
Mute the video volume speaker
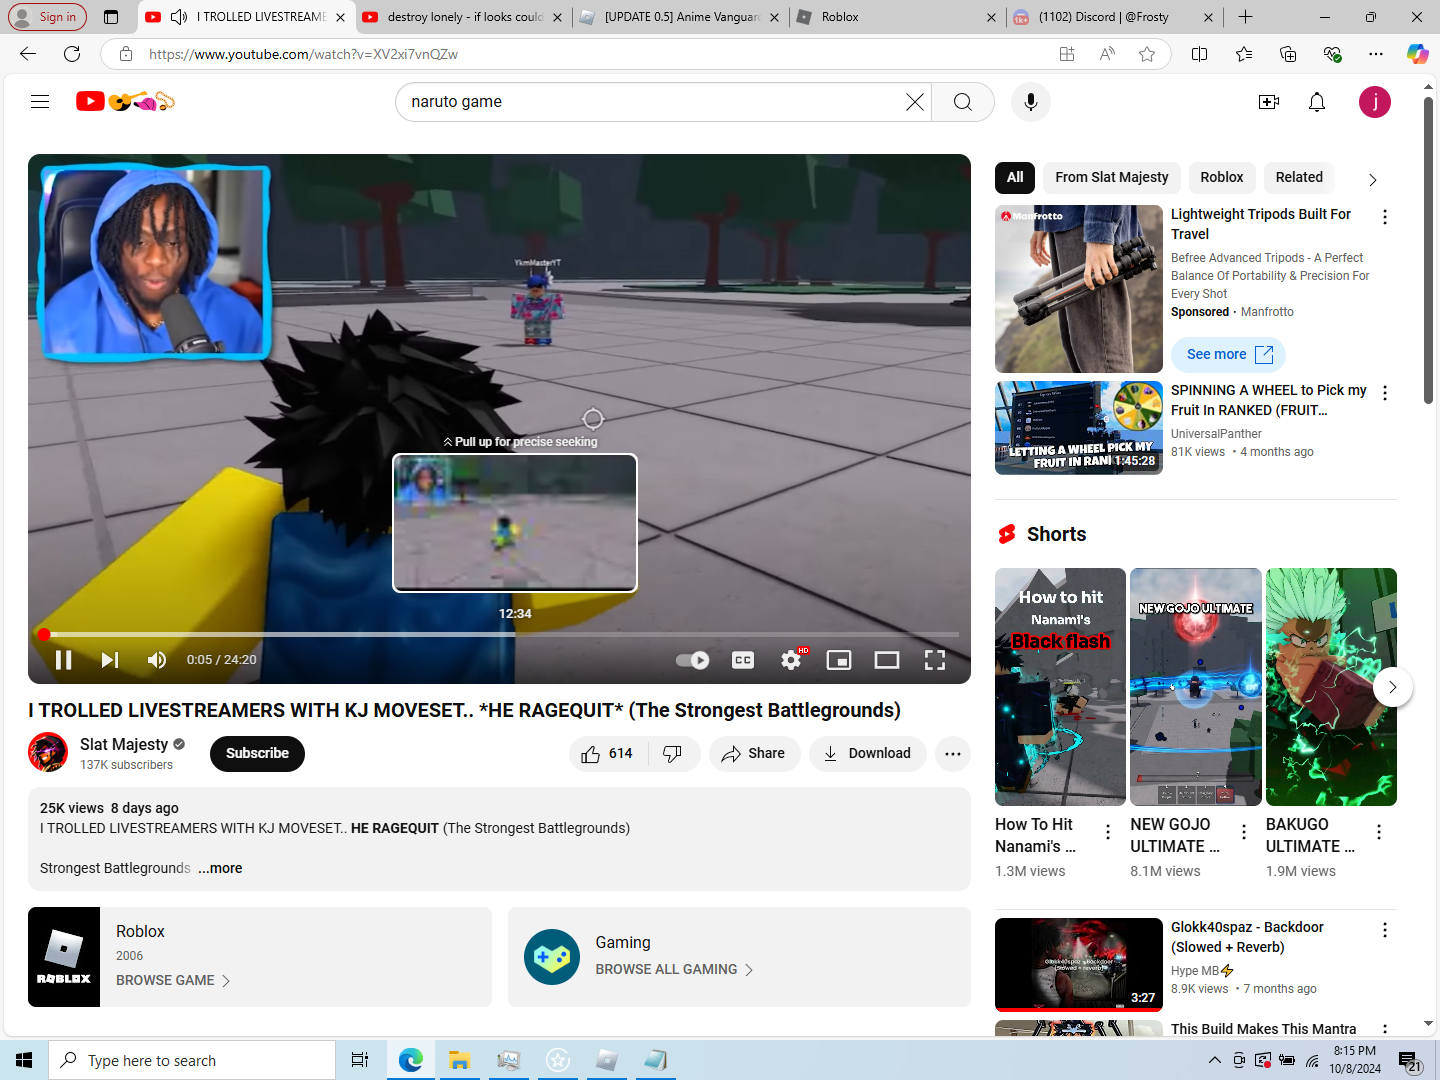(x=157, y=660)
